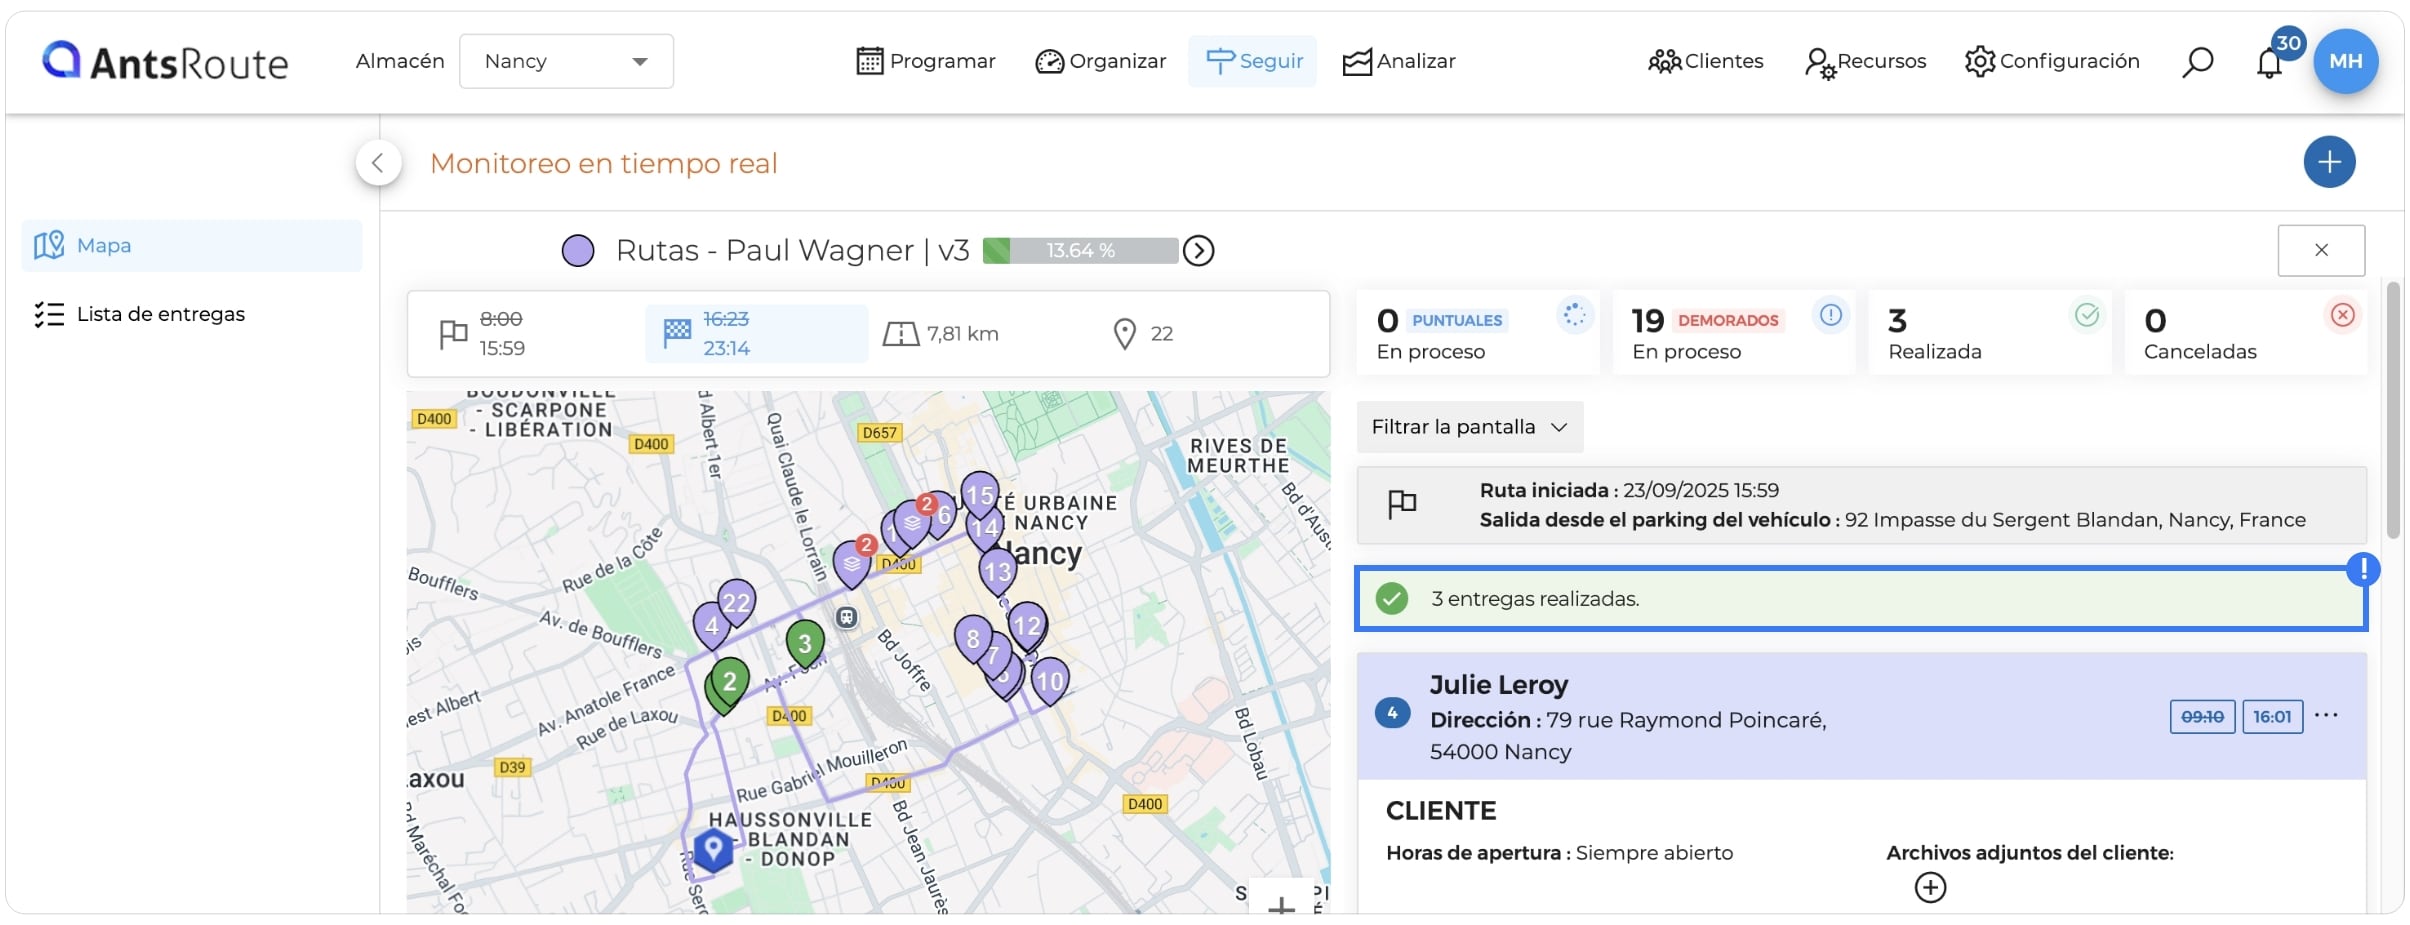Filter by 19 Demorados card
This screenshot has width=2410, height=925.
[x=1733, y=333]
